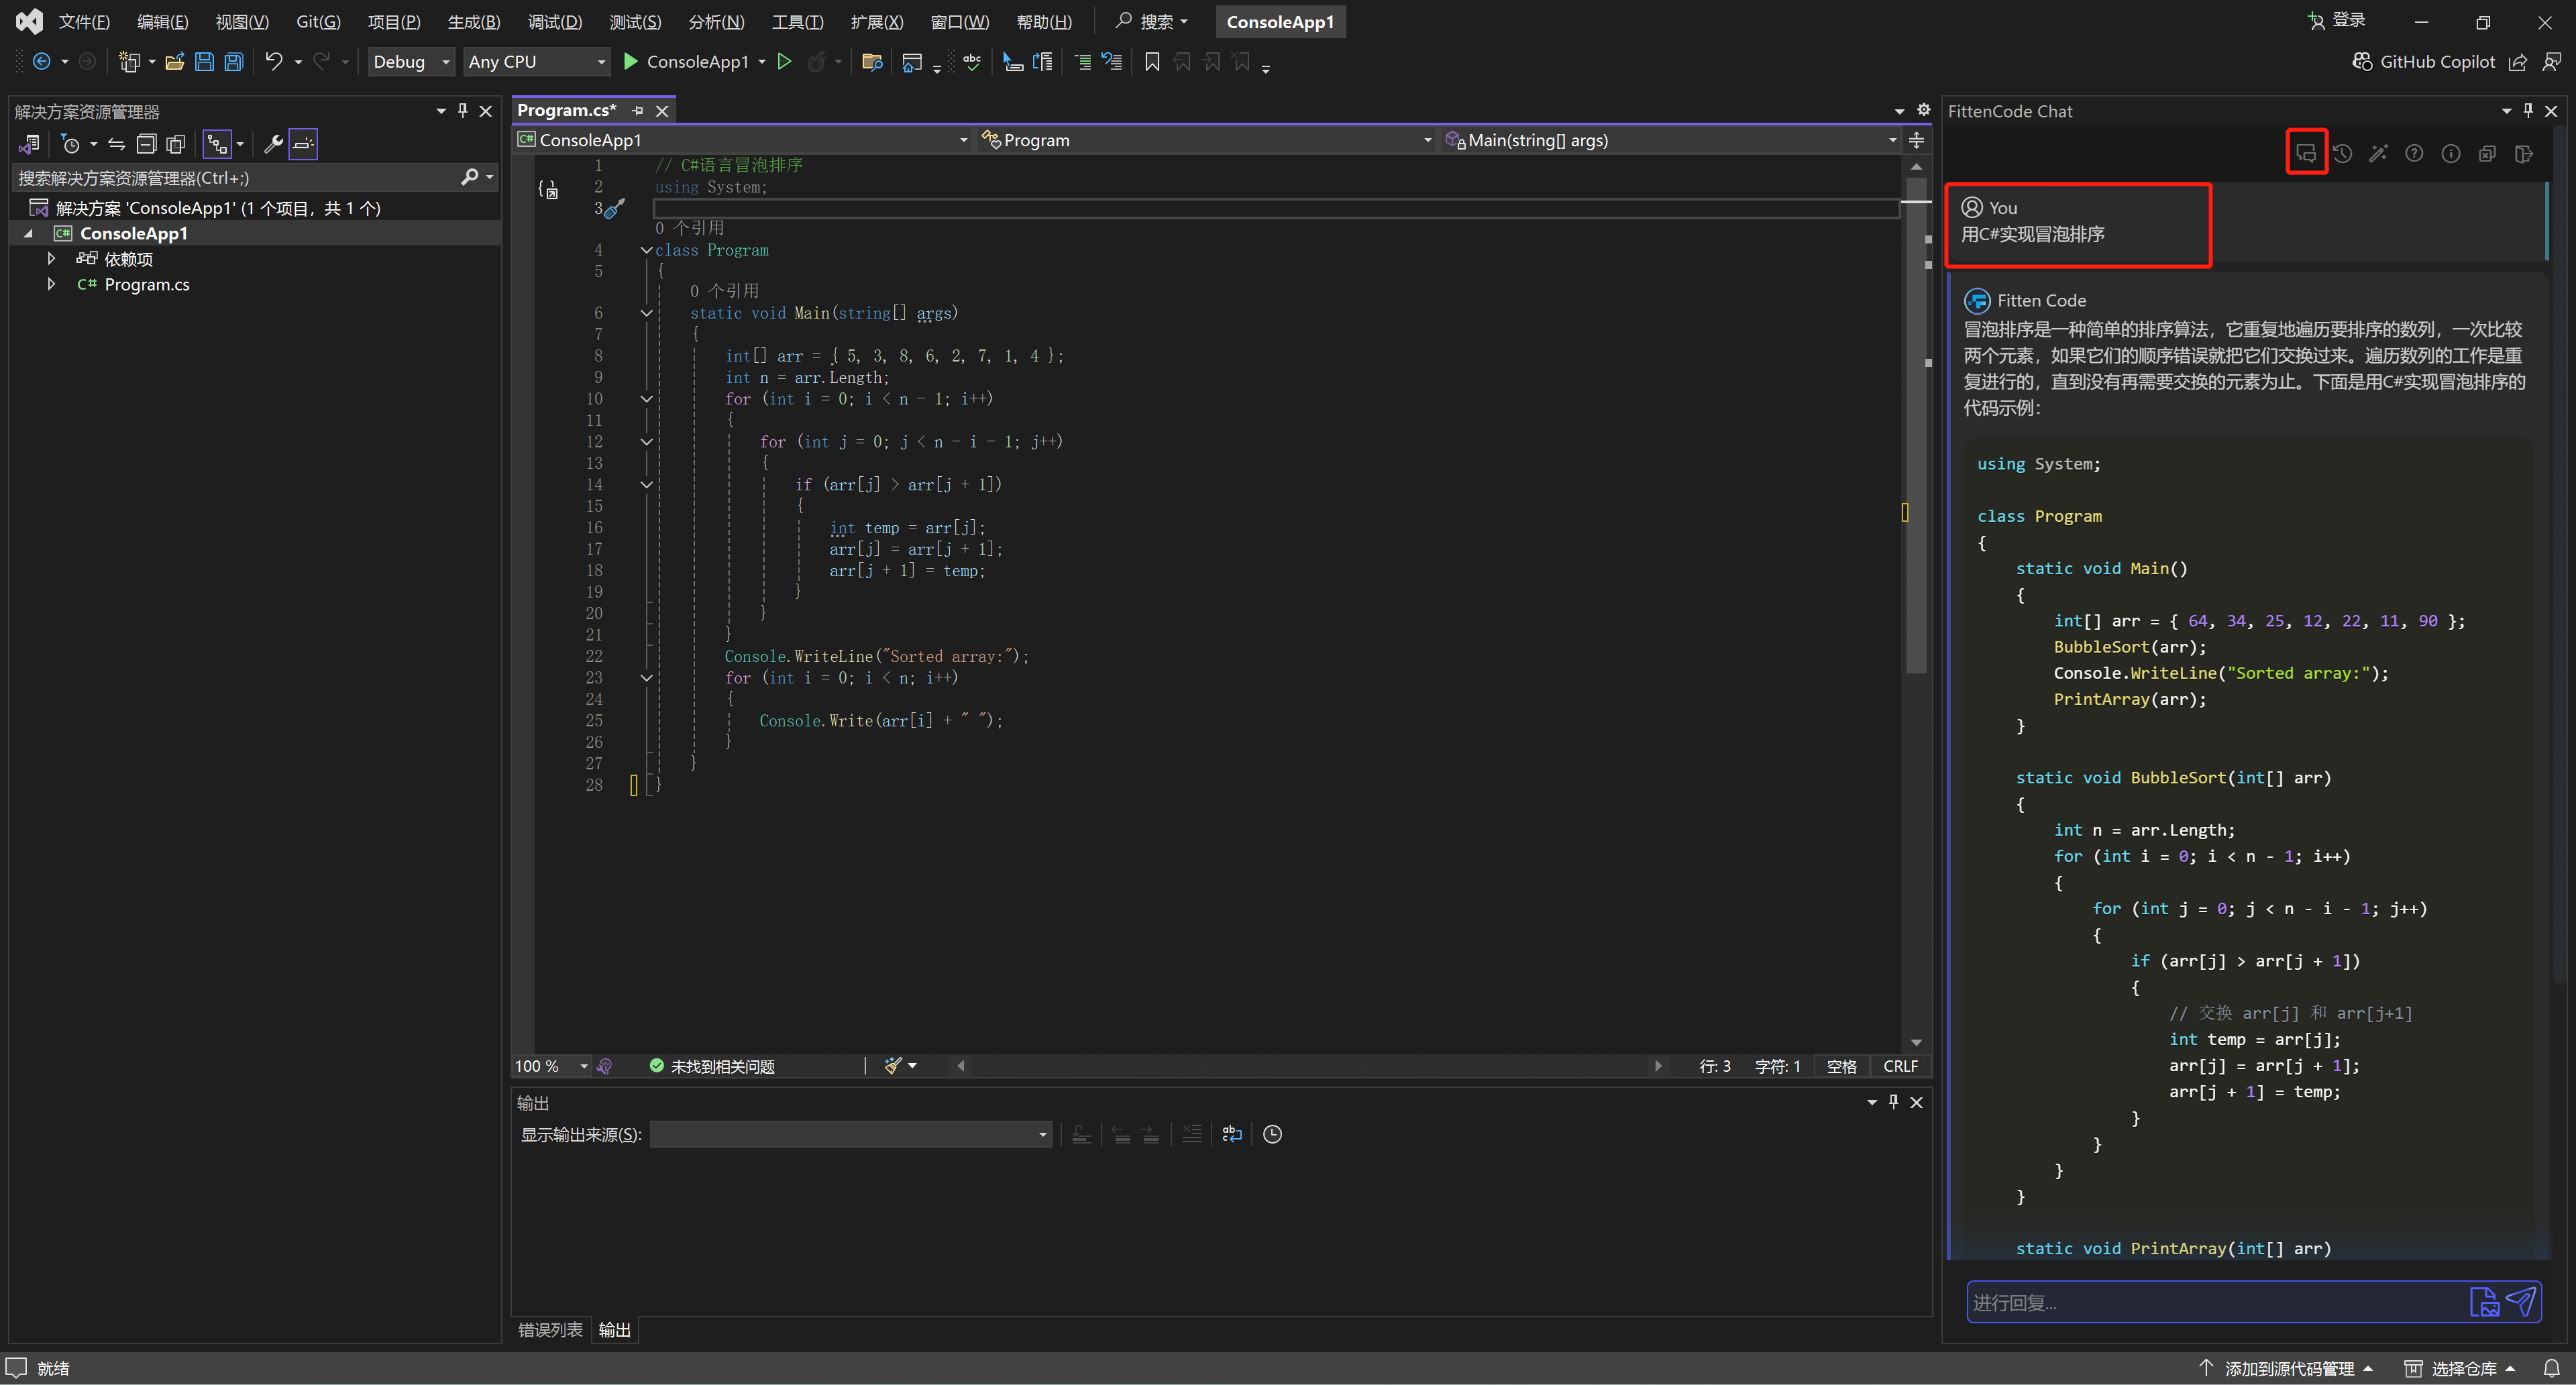Screen dimensions: 2576x1385
Task: Toggle the bookmark on current line
Action: (x=1151, y=62)
